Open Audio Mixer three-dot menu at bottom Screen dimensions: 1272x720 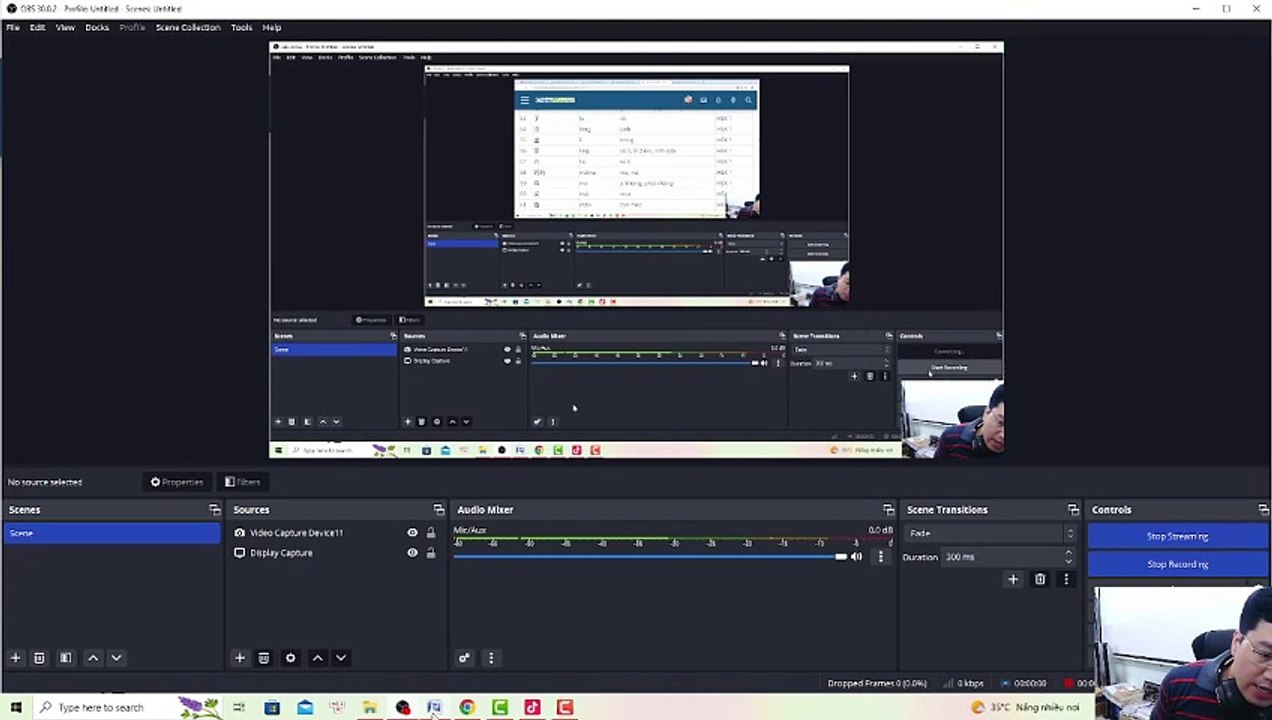[490, 657]
